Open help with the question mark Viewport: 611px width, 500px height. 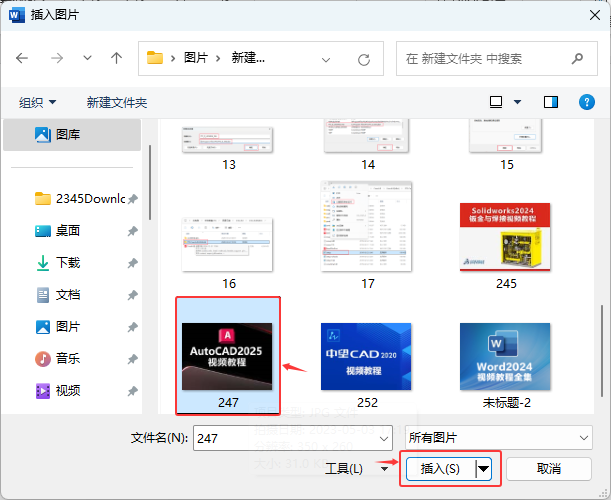(x=586, y=102)
